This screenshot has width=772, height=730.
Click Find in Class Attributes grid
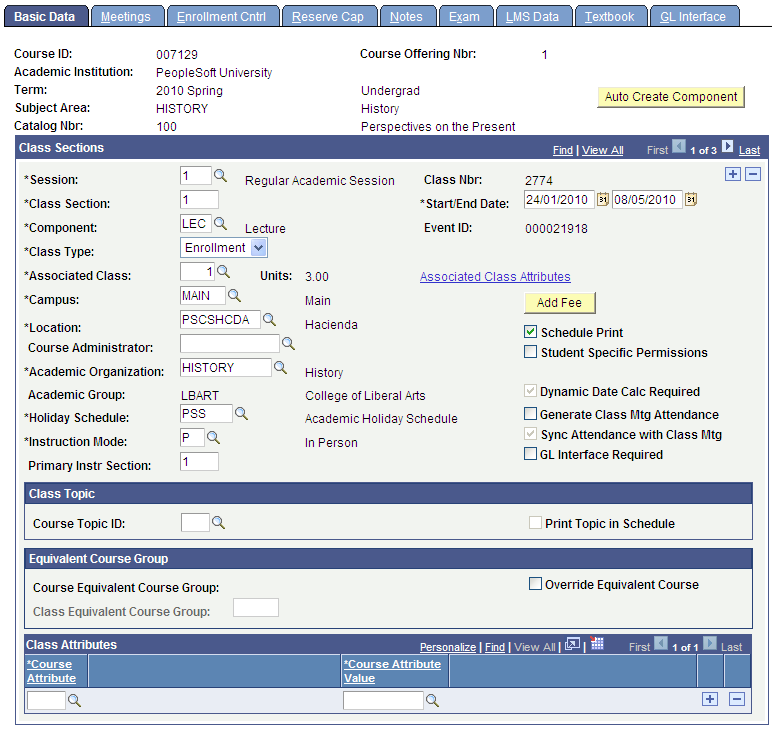pyautogui.click(x=495, y=647)
